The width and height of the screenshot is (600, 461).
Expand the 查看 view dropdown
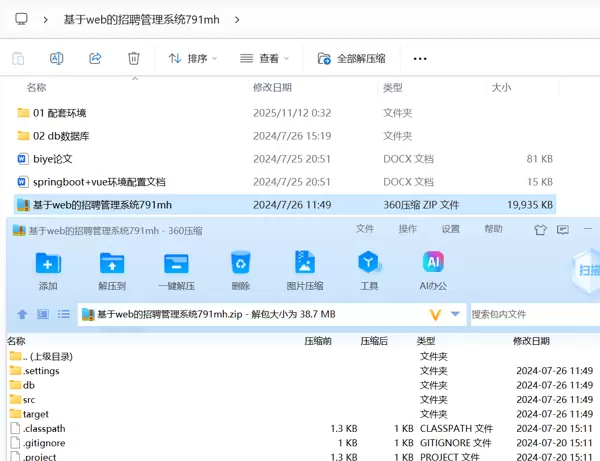[265, 59]
